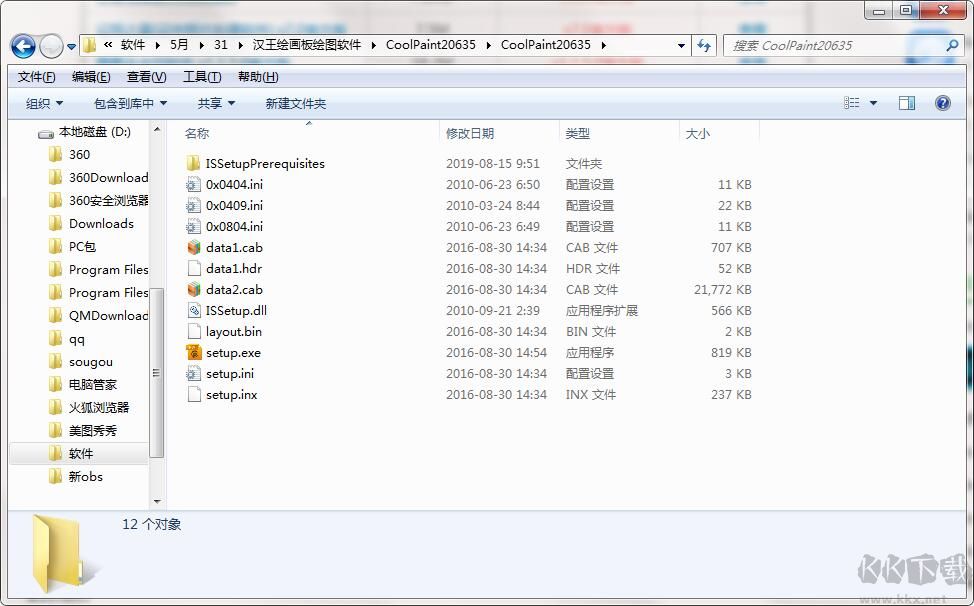The height and width of the screenshot is (606, 974).
Task: Select the data2.cab archive icon
Action: [x=194, y=290]
